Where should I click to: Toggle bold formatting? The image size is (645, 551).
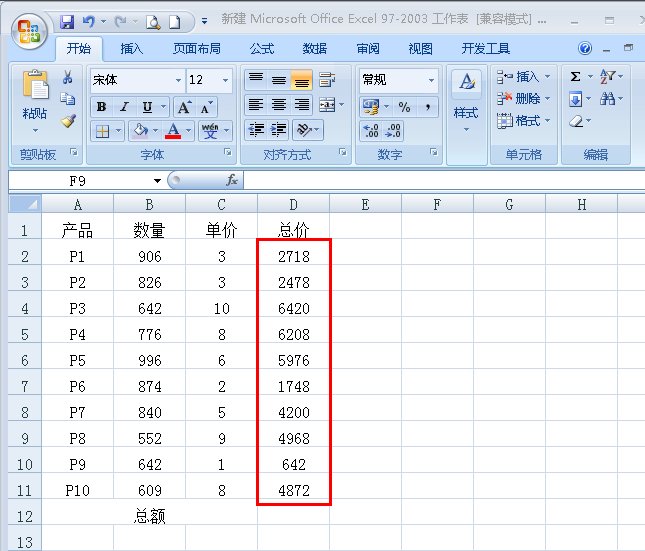pyautogui.click(x=101, y=107)
